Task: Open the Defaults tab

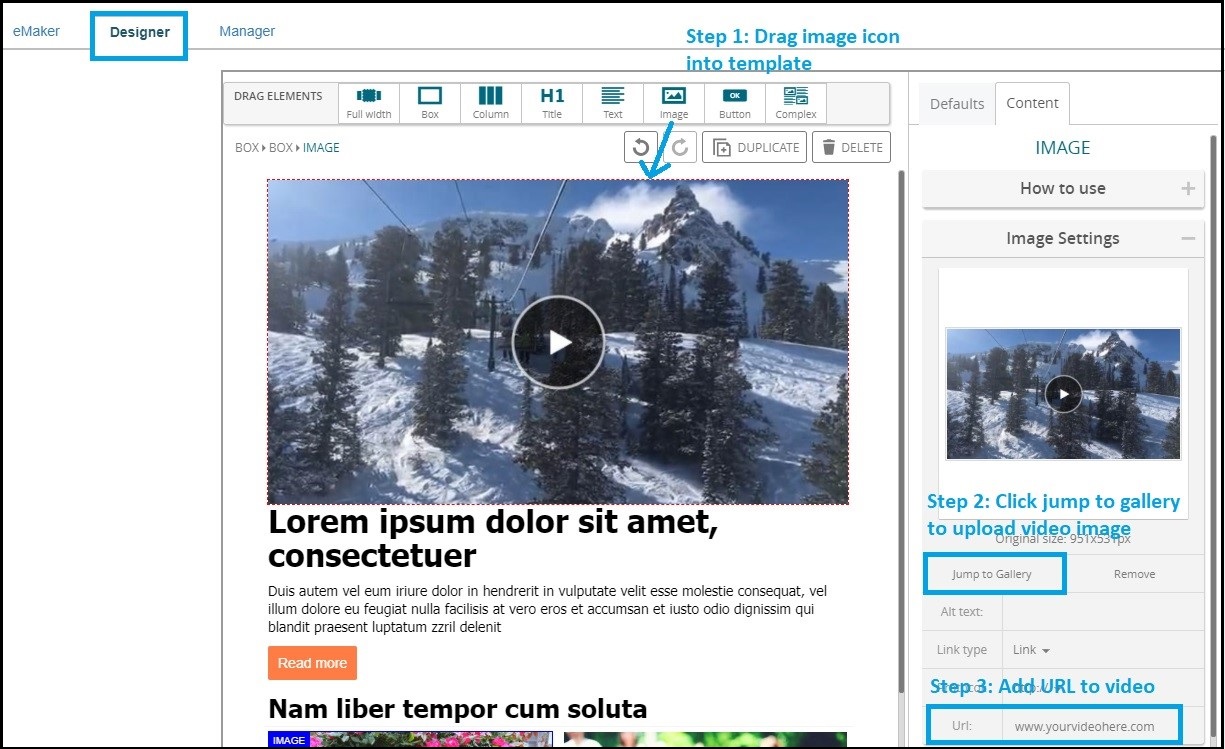Action: [957, 104]
